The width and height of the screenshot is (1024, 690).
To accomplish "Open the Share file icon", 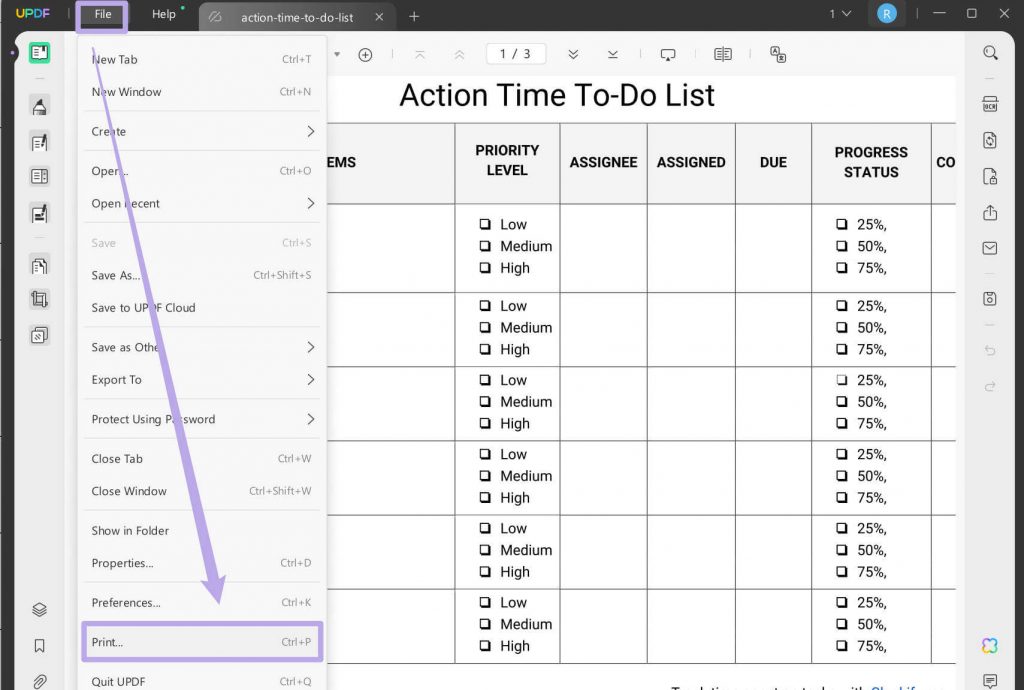I will (x=990, y=213).
